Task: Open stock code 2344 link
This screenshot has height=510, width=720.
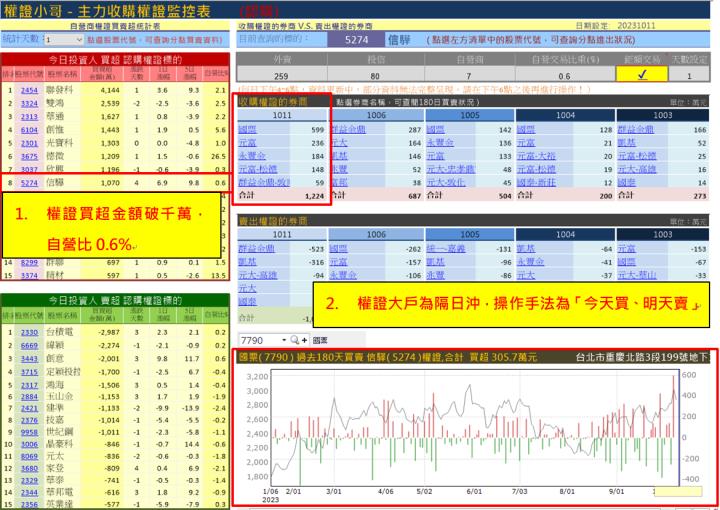Action: point(29,493)
